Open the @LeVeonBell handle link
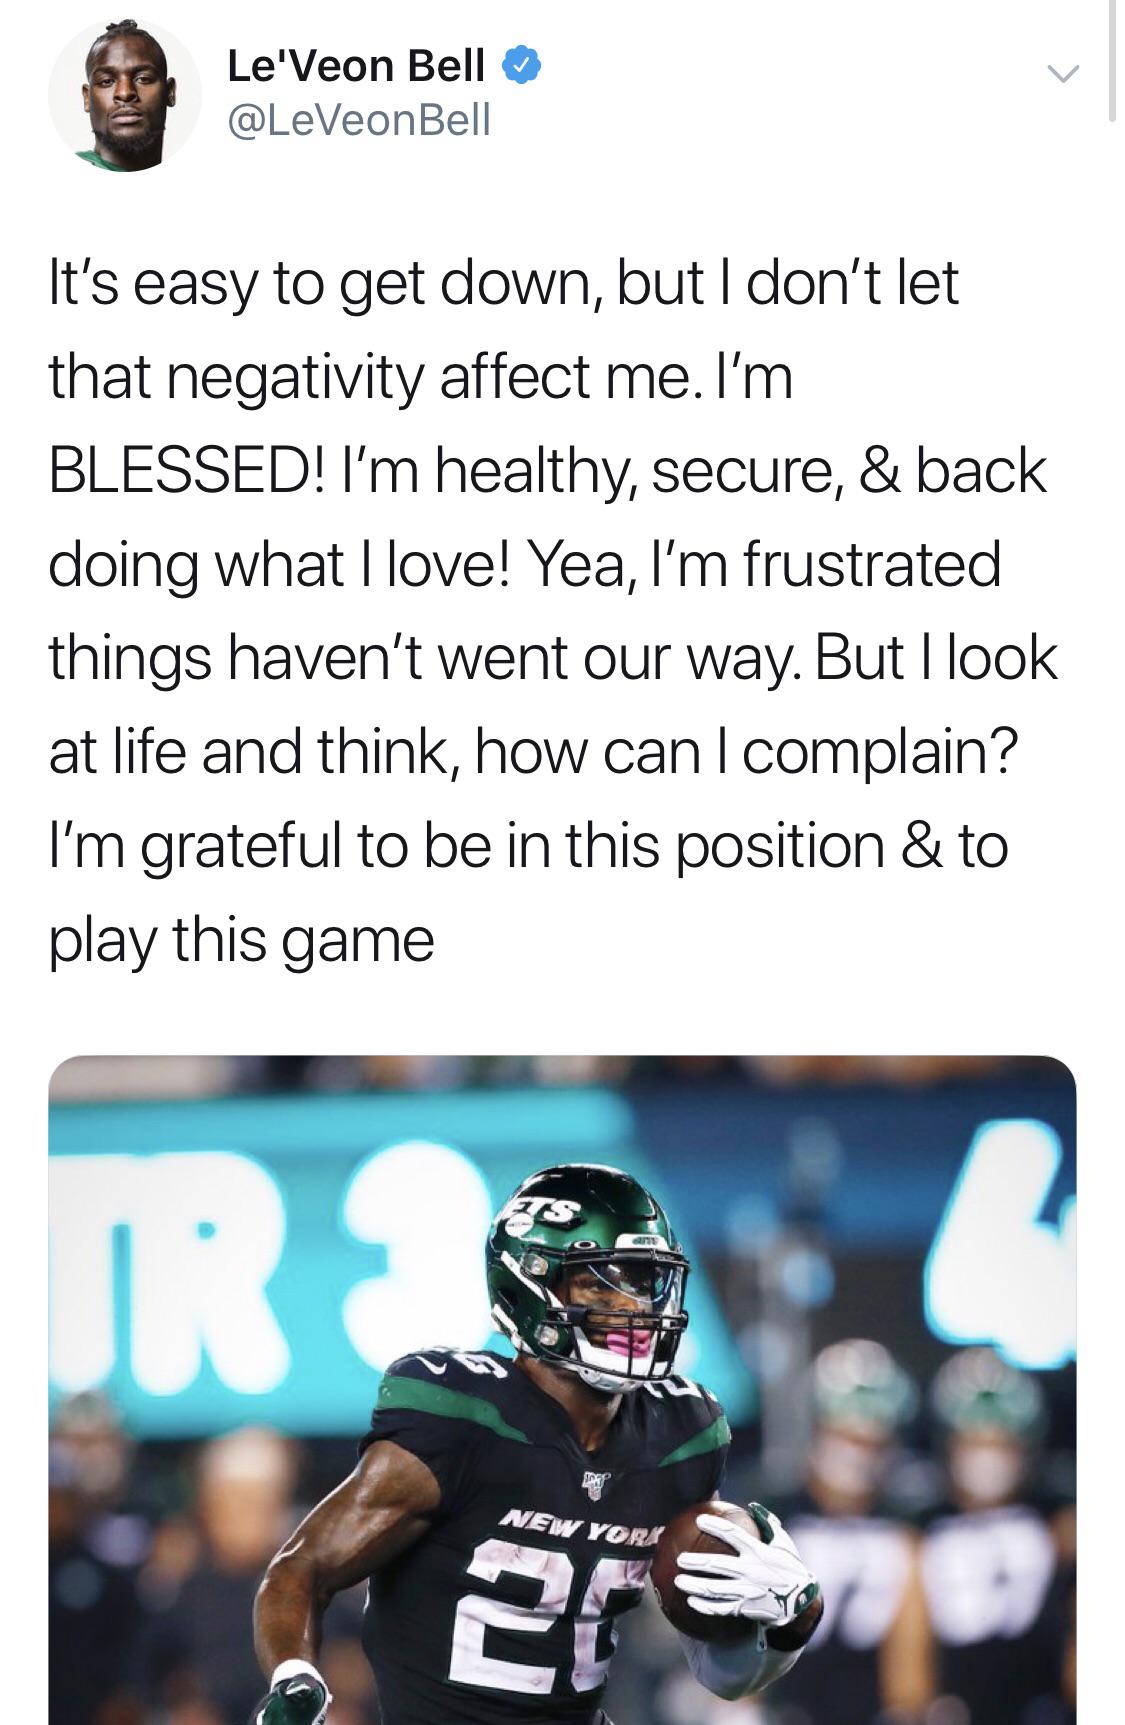Image resolution: width=1125 pixels, height=1725 pixels. coord(359,120)
